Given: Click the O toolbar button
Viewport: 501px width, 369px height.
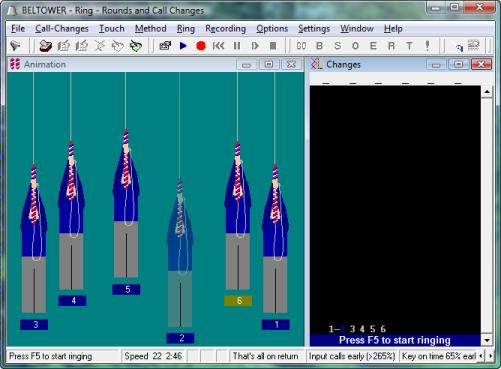Looking at the screenshot, I should click(x=355, y=46).
